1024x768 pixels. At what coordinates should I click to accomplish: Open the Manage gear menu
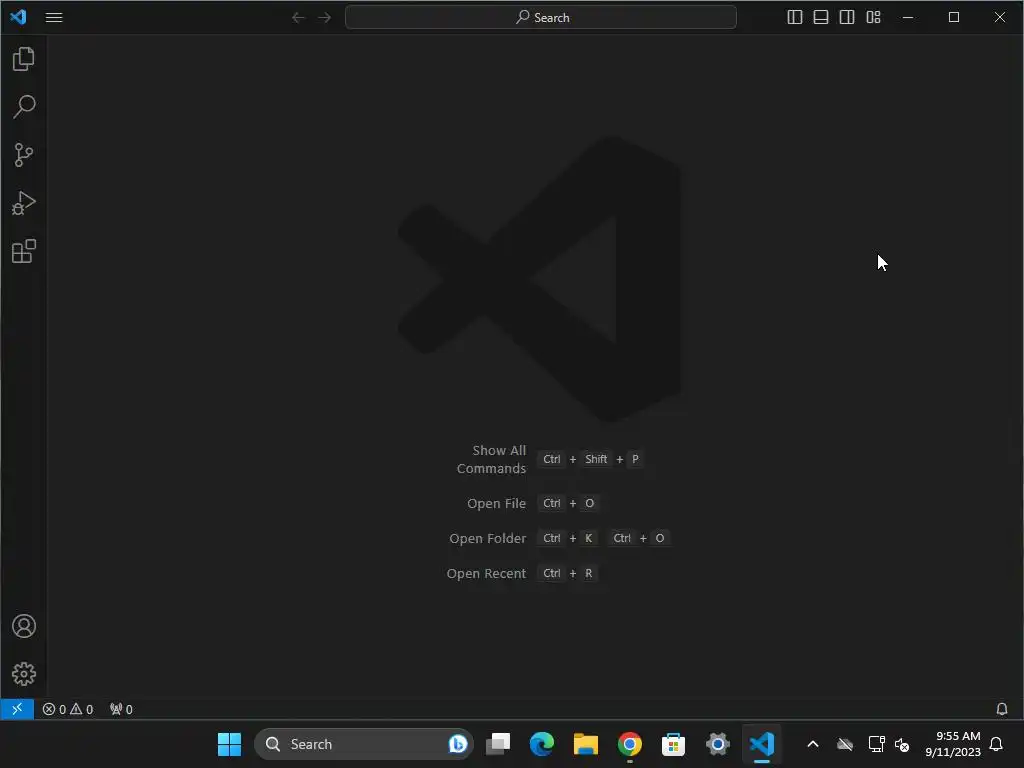point(24,674)
